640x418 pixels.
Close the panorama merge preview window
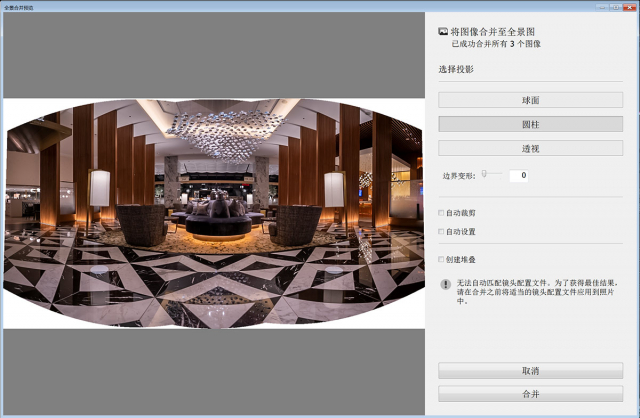630,7
